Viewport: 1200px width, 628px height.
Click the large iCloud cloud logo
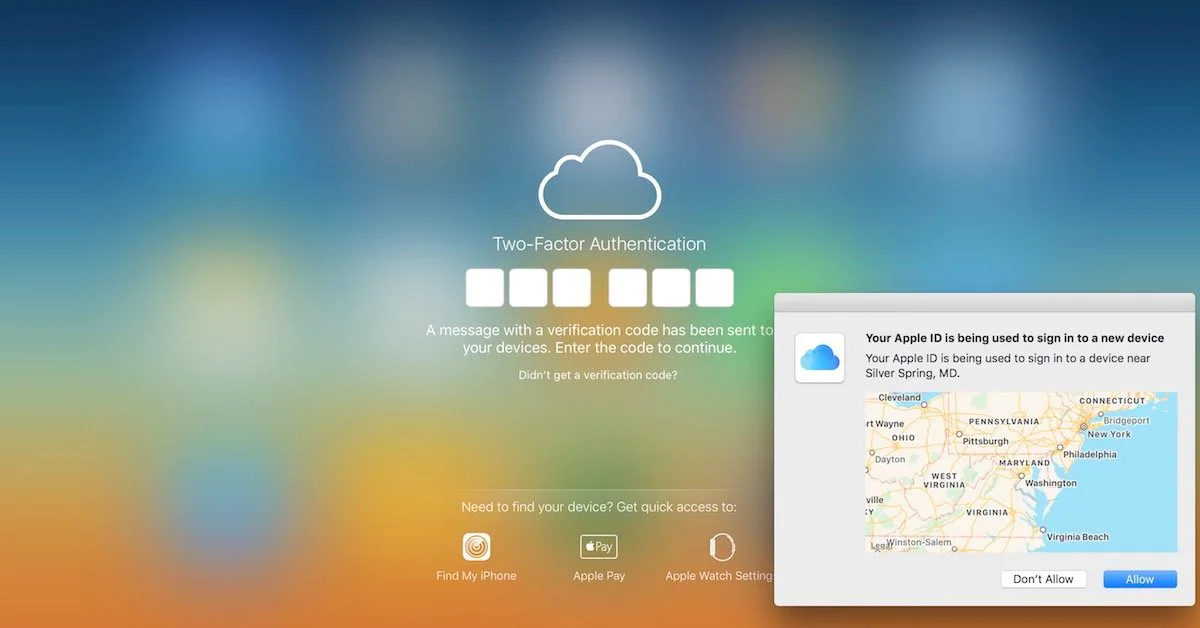[599, 180]
